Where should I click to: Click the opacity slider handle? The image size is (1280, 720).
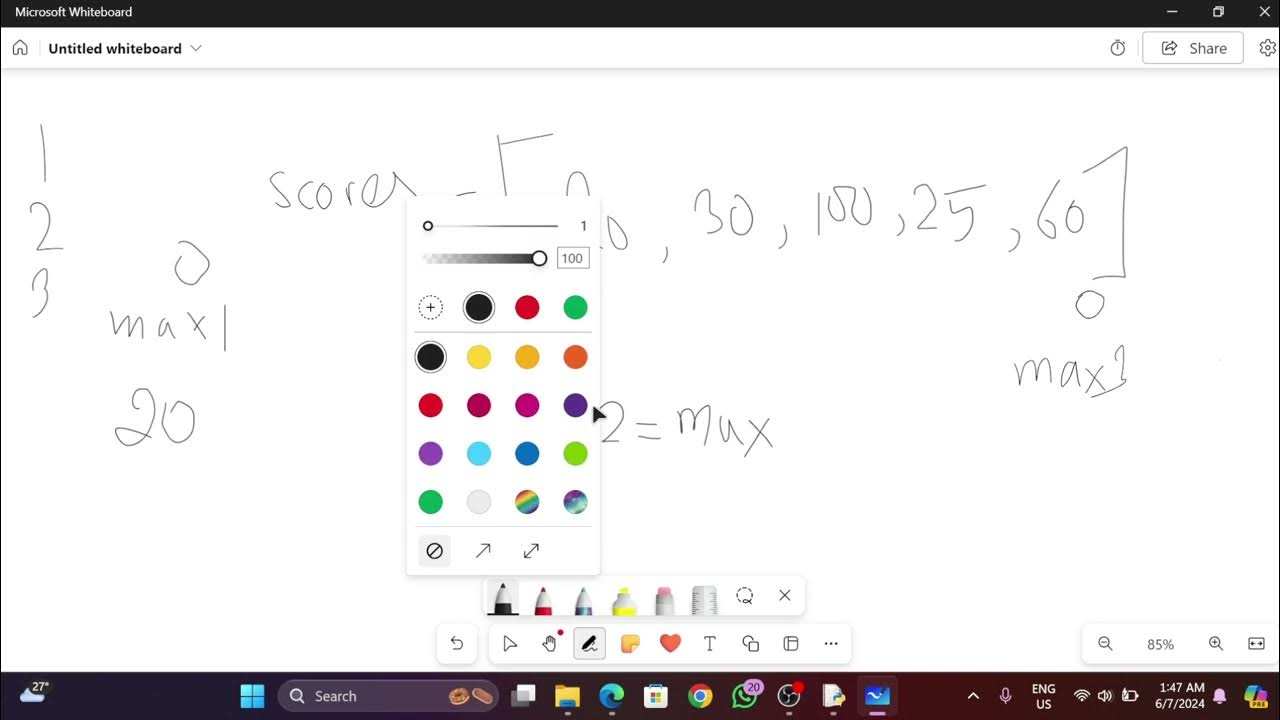(x=539, y=258)
